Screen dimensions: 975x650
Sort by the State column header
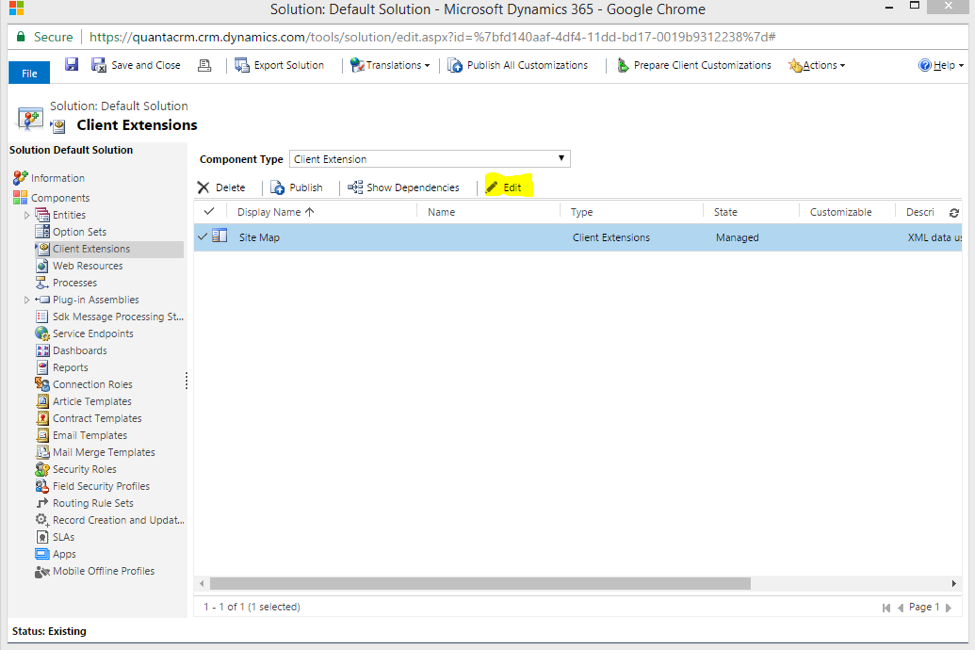point(726,212)
